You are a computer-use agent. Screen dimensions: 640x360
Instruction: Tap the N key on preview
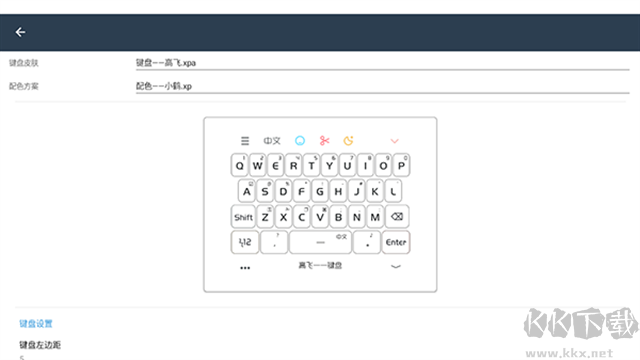pos(357,217)
